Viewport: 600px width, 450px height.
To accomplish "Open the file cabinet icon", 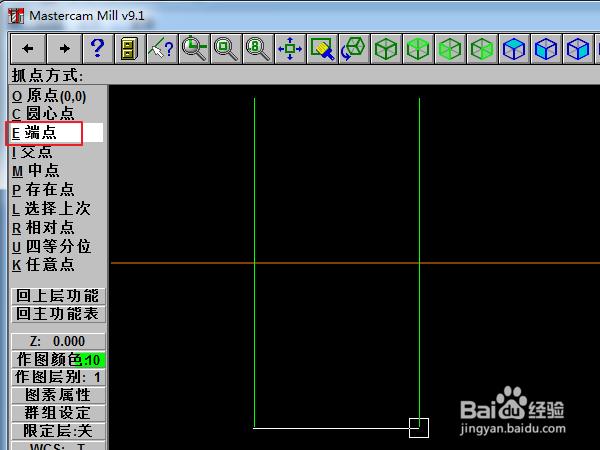I will [130, 49].
